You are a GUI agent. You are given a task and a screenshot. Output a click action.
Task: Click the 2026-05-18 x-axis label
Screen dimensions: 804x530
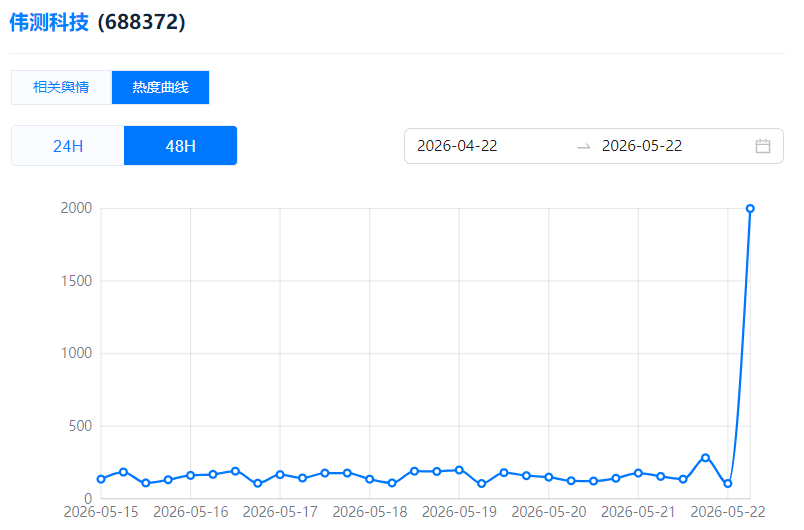370,512
